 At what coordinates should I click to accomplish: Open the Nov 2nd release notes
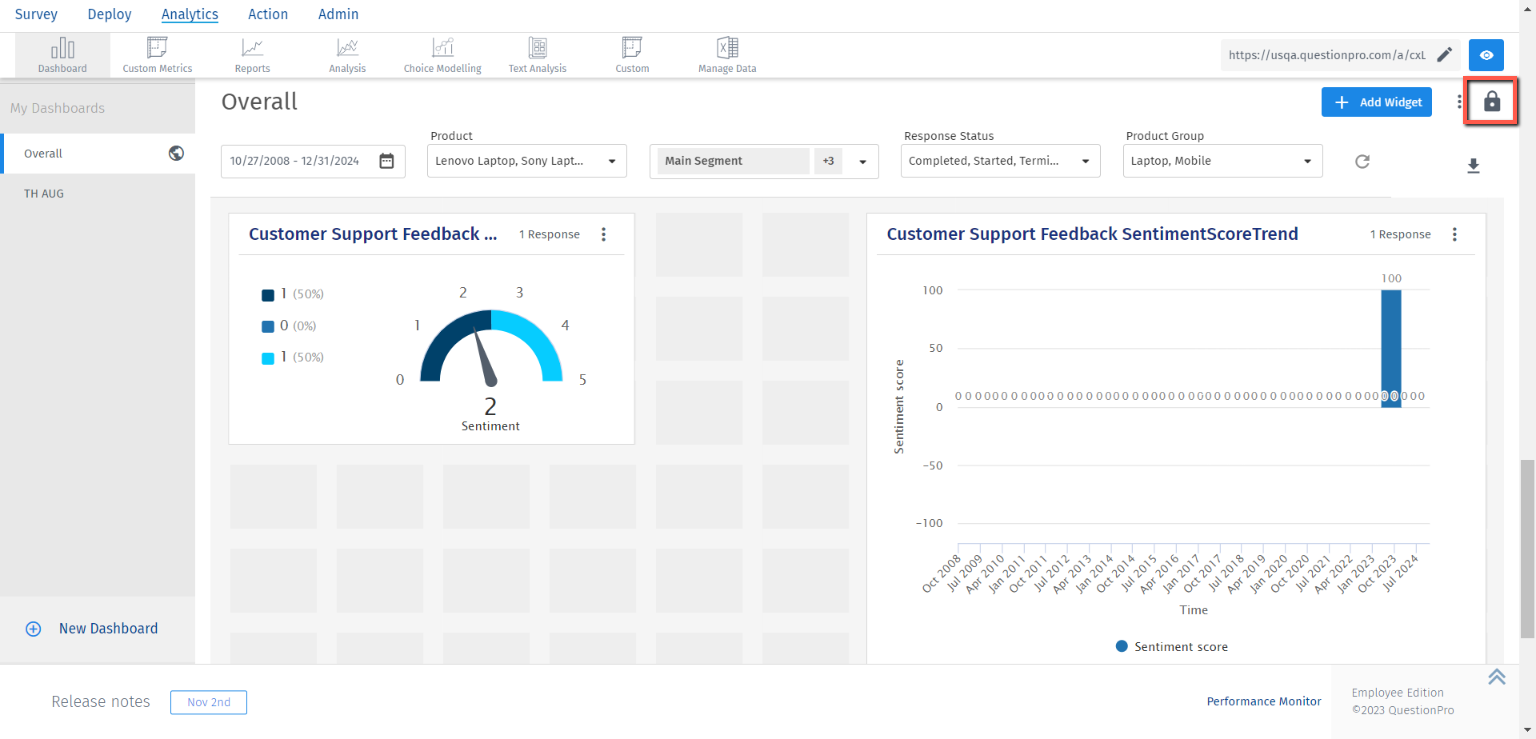pos(208,702)
